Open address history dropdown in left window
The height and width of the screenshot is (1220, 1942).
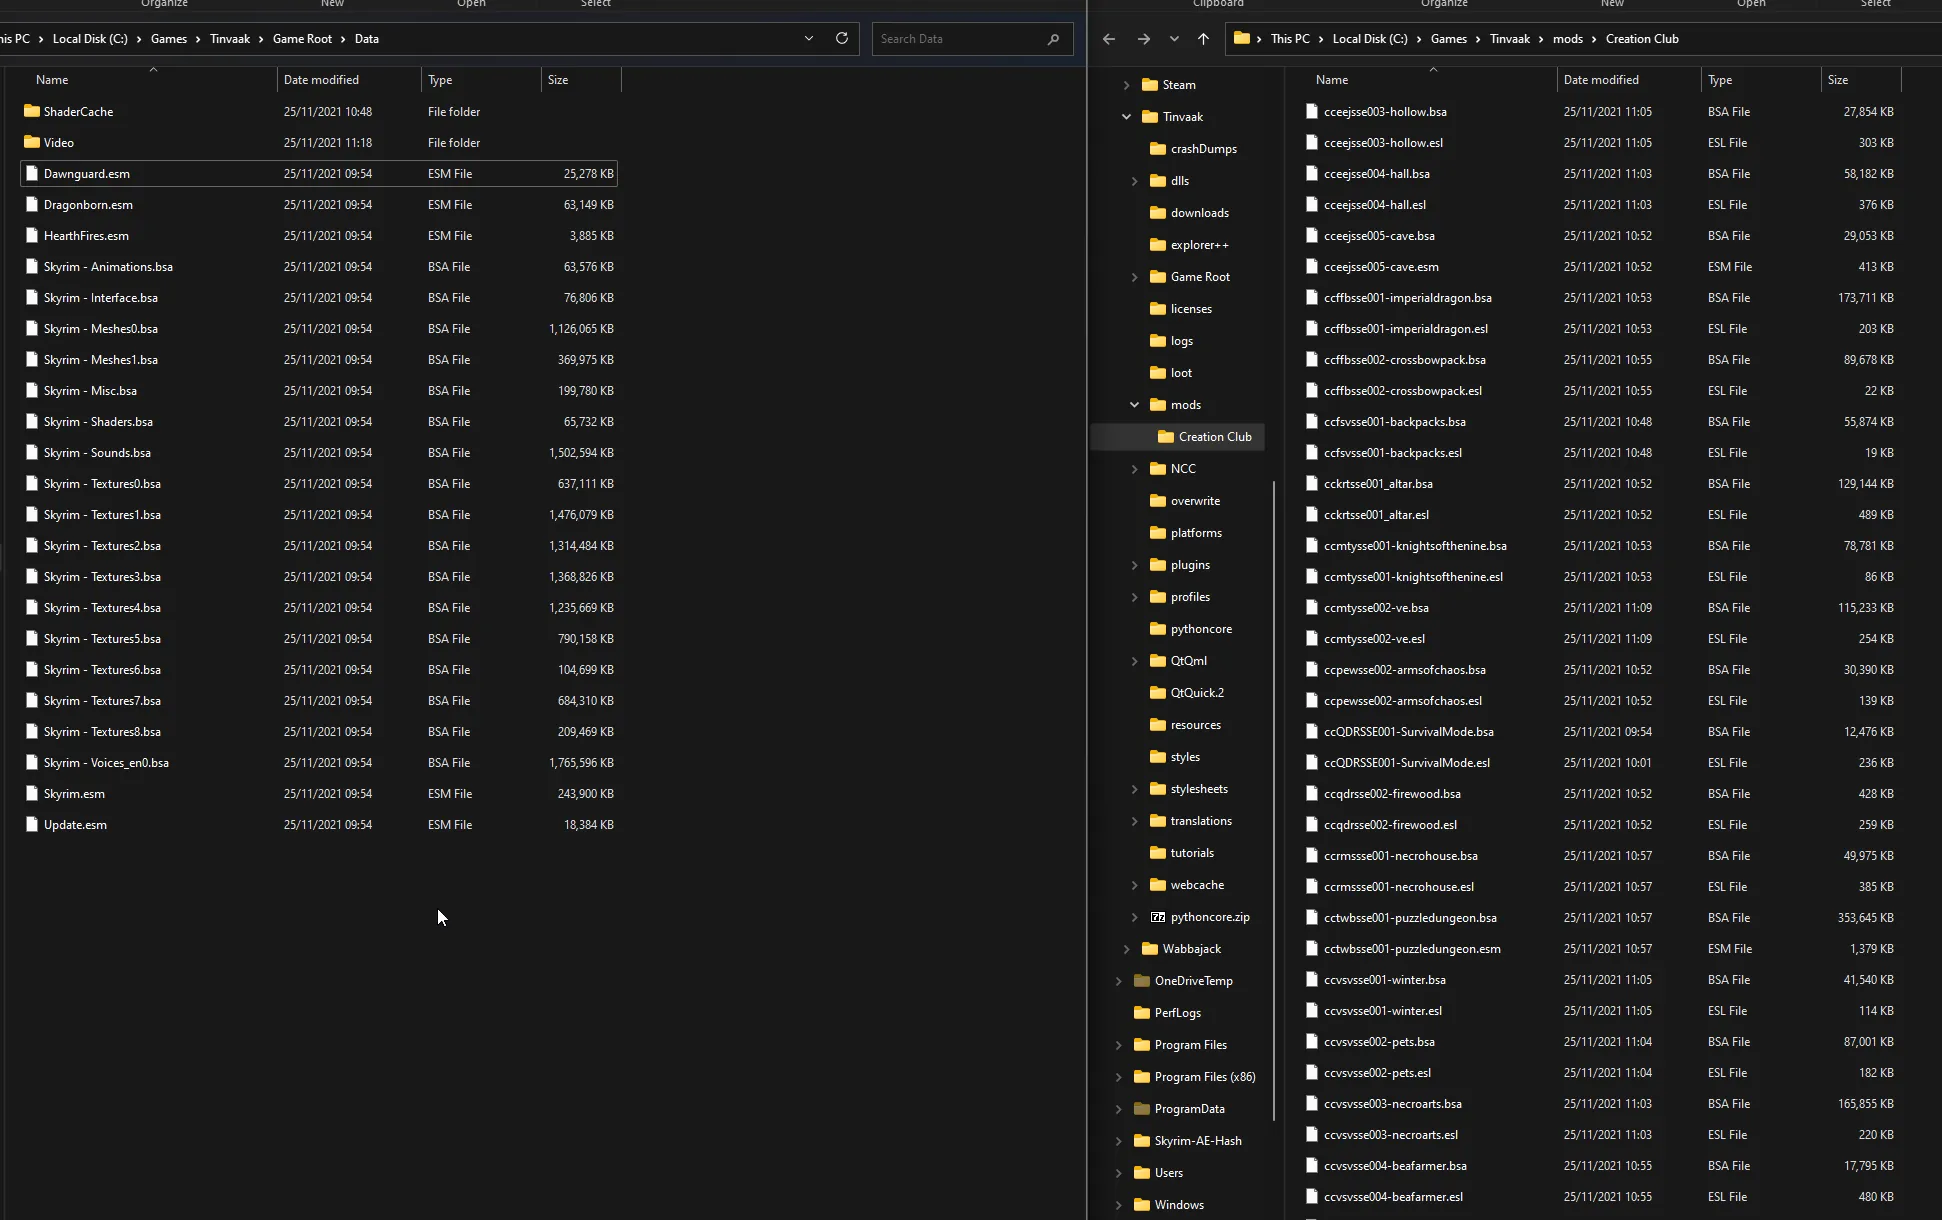click(809, 38)
